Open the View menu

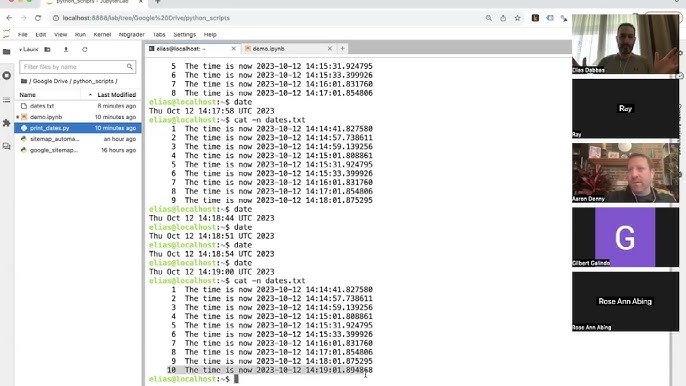pyautogui.click(x=60, y=35)
